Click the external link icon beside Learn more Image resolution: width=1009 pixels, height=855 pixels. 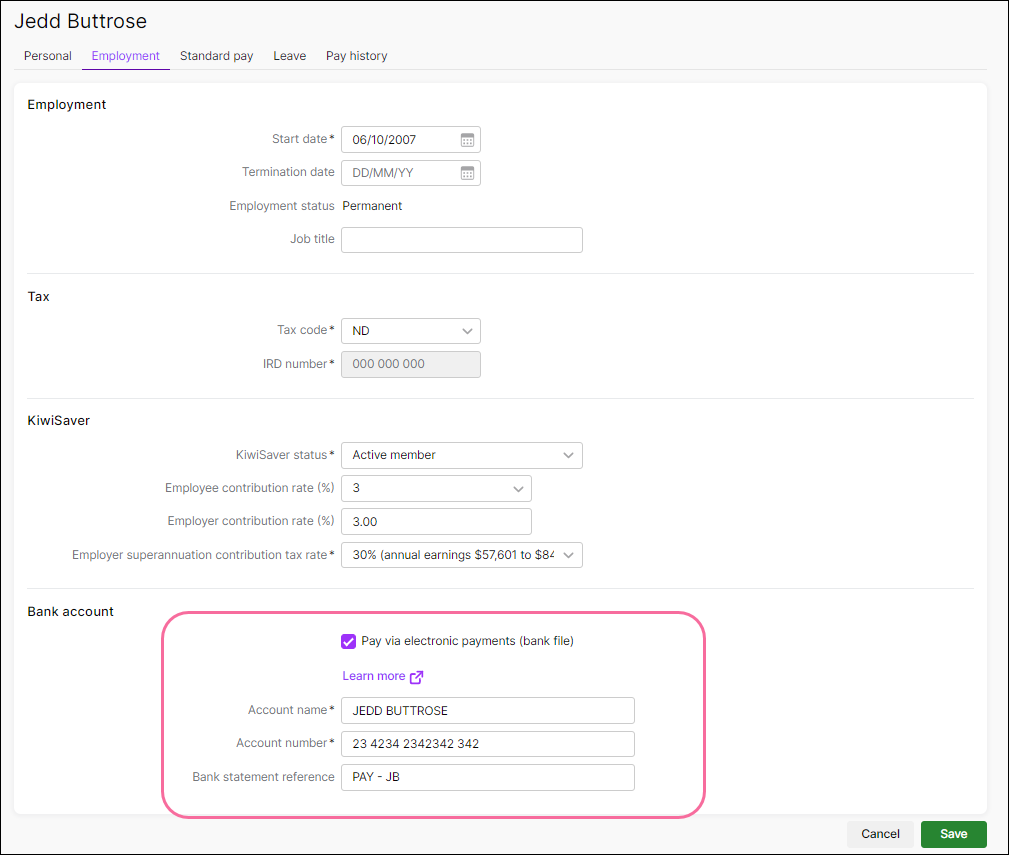click(x=416, y=677)
